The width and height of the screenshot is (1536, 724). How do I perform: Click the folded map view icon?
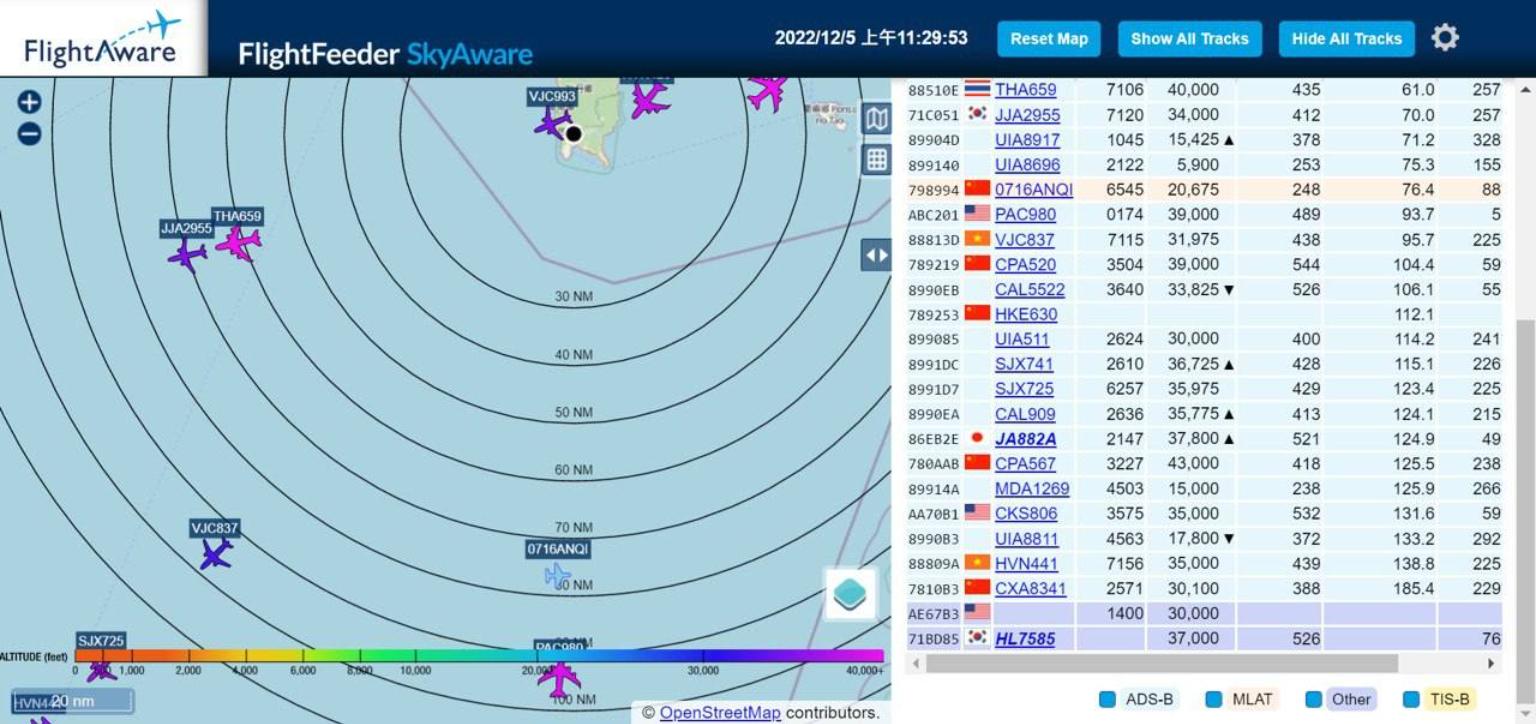click(x=876, y=119)
